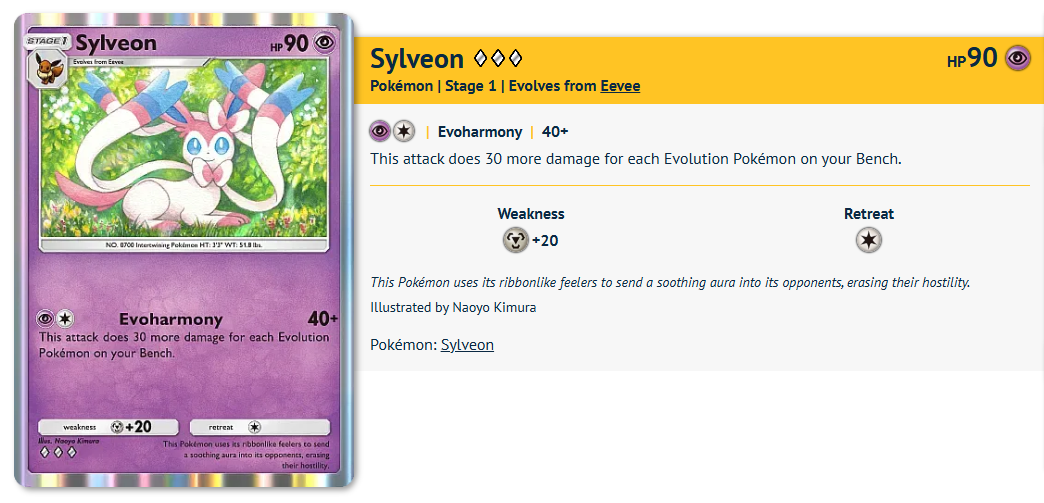The height and width of the screenshot is (503, 1044).
Task: Click the Sylveon card artwork
Action: point(184,152)
